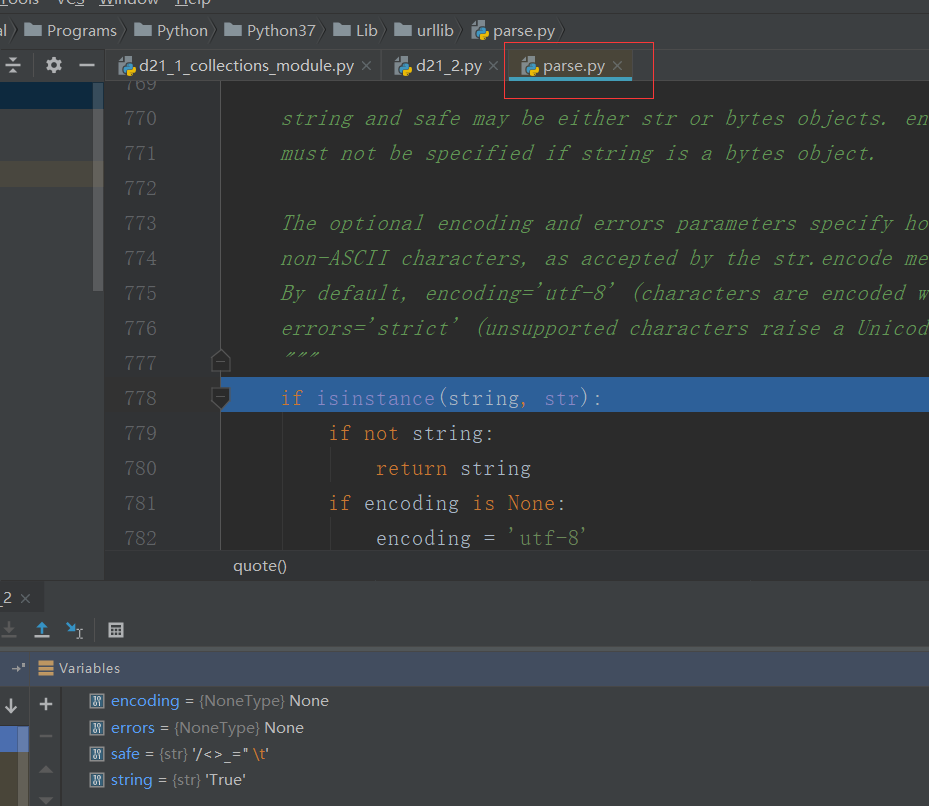Click the isinstance call on line 778

pyautogui.click(x=375, y=398)
